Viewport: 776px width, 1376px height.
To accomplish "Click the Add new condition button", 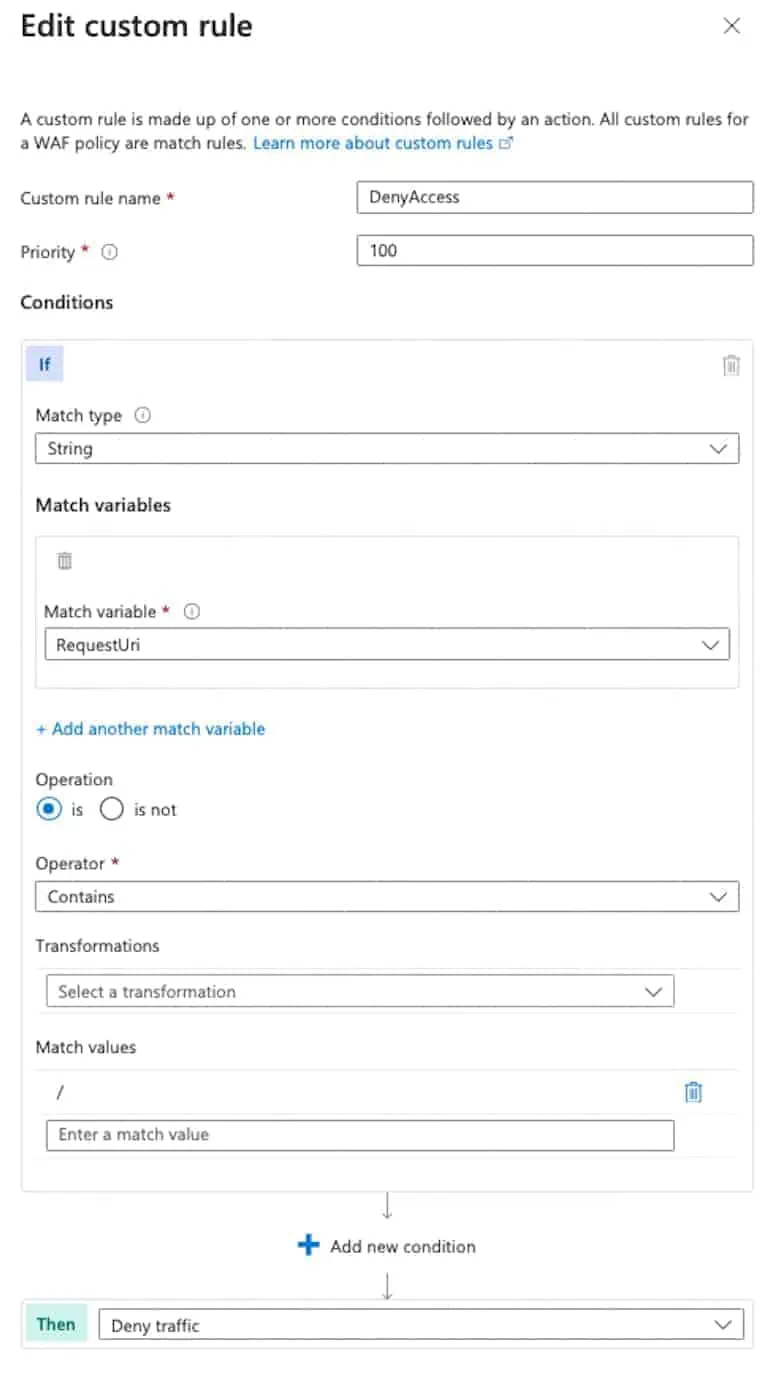I will click(x=402, y=1246).
